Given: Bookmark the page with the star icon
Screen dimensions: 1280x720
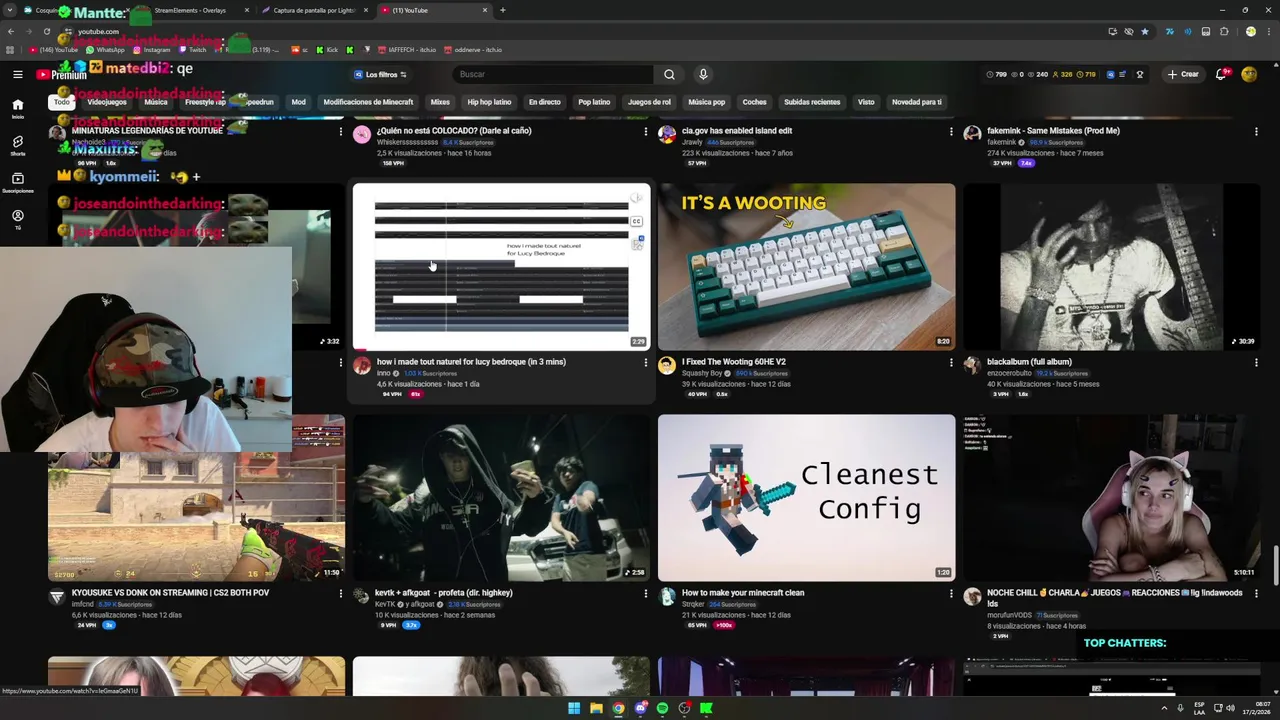Looking at the screenshot, I should pyautogui.click(x=1145, y=31).
